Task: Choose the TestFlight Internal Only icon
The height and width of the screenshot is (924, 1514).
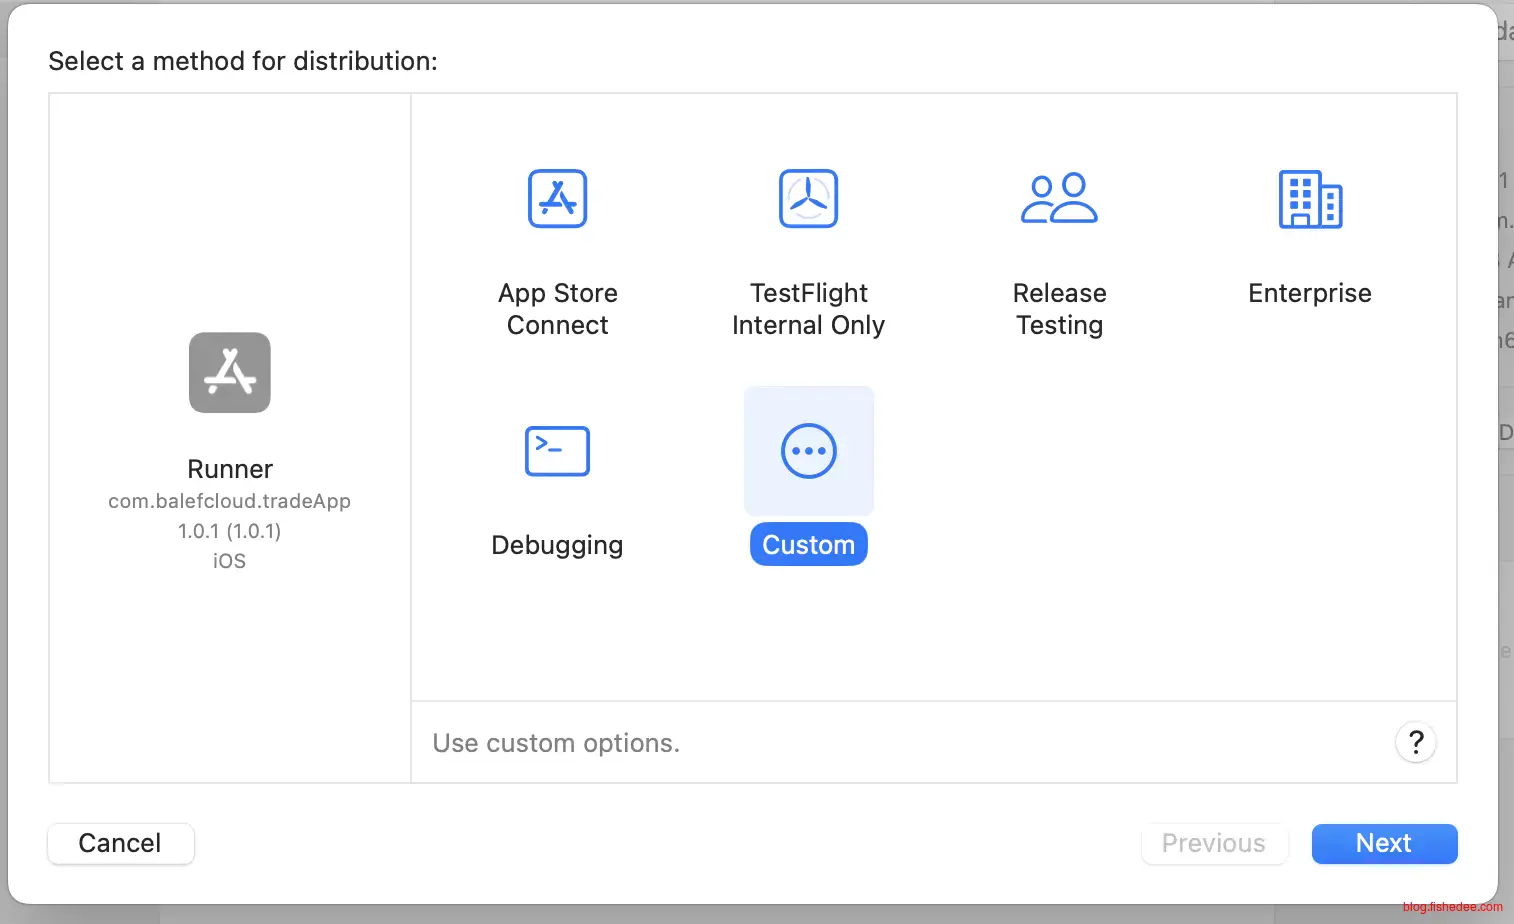Action: tap(808, 199)
